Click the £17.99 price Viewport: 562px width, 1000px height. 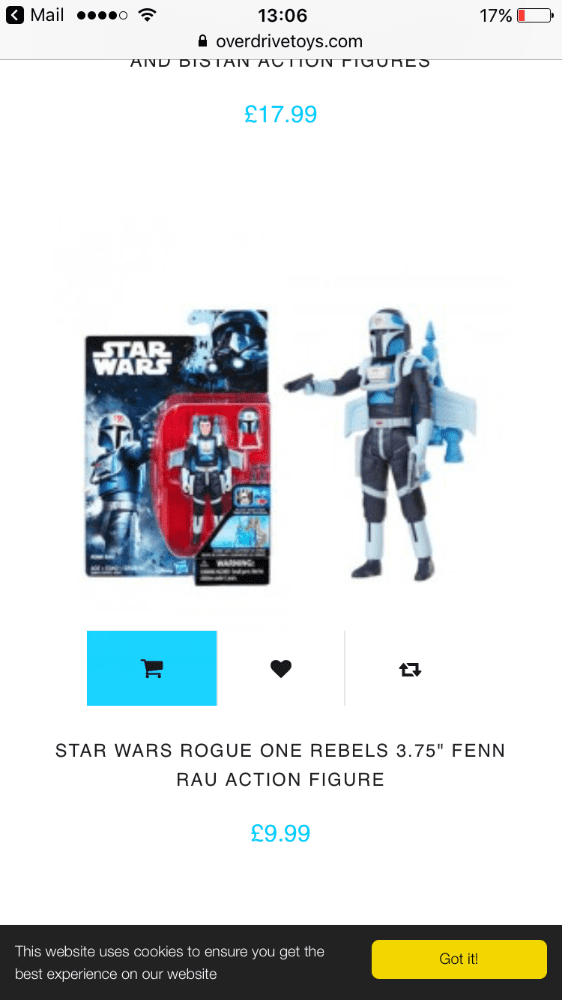click(281, 114)
